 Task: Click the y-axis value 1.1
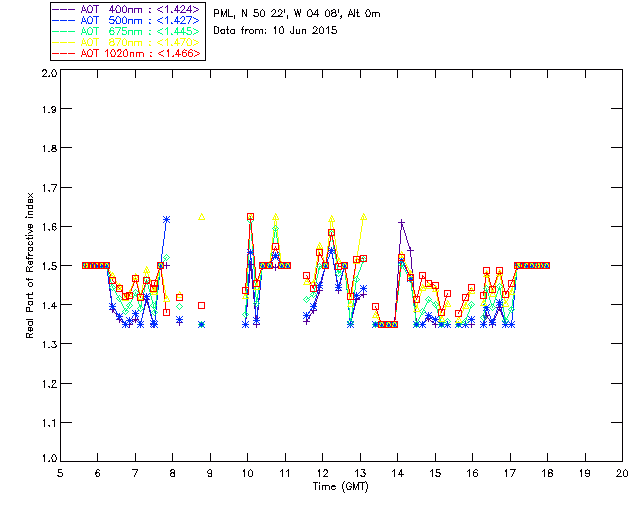click(x=50, y=423)
